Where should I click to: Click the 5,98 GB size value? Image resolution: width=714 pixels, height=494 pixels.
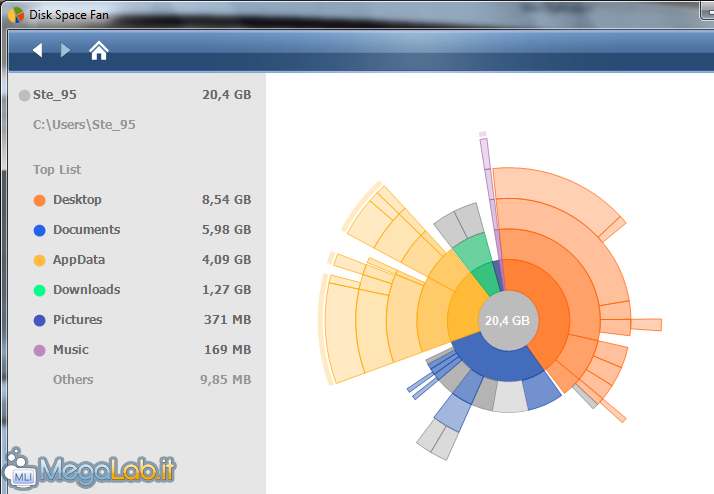tap(227, 229)
